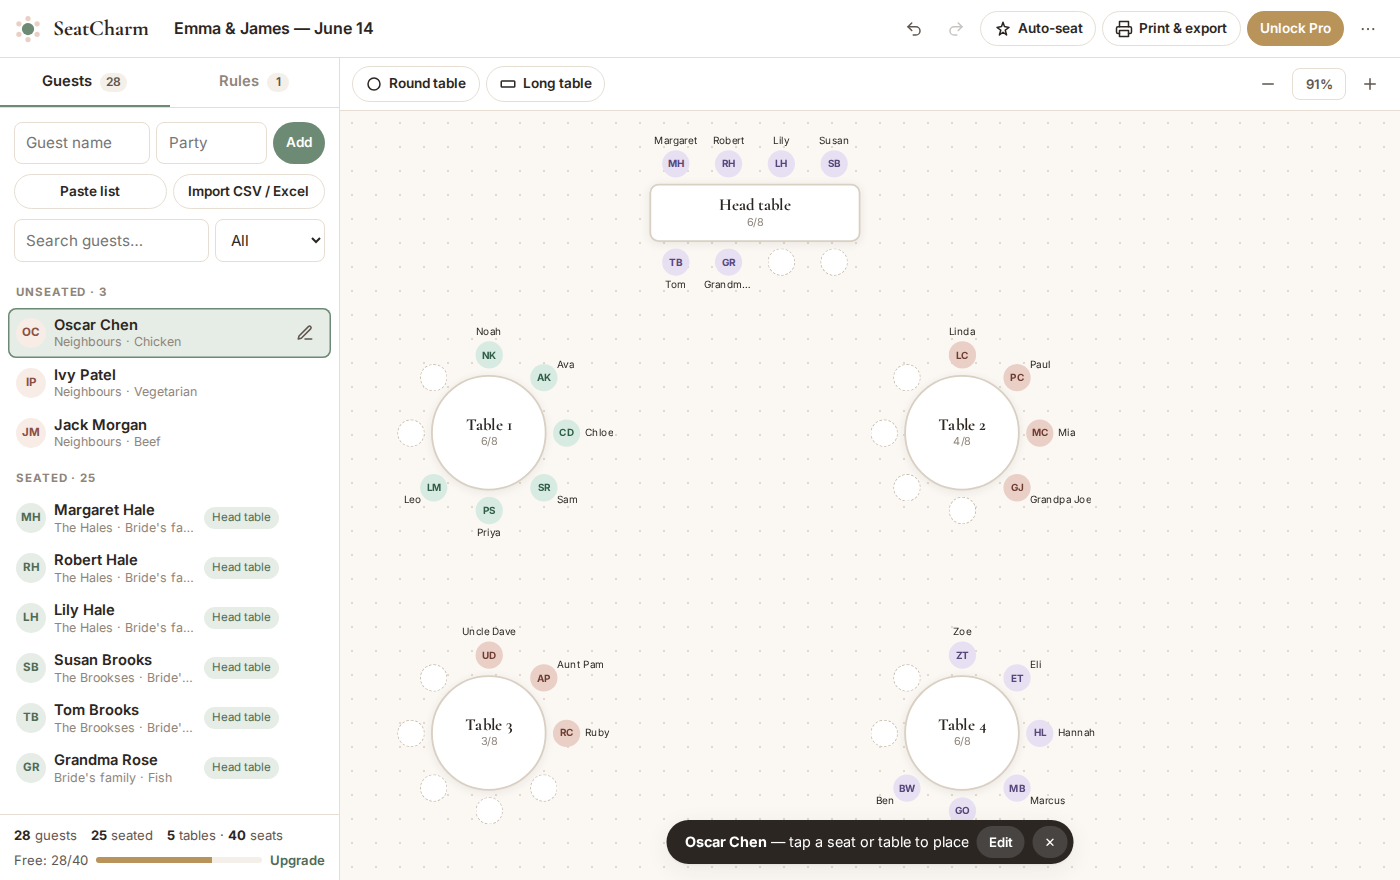Screen dimensions: 1400x880
Task: Click the green Add guest button
Action: coord(299,143)
